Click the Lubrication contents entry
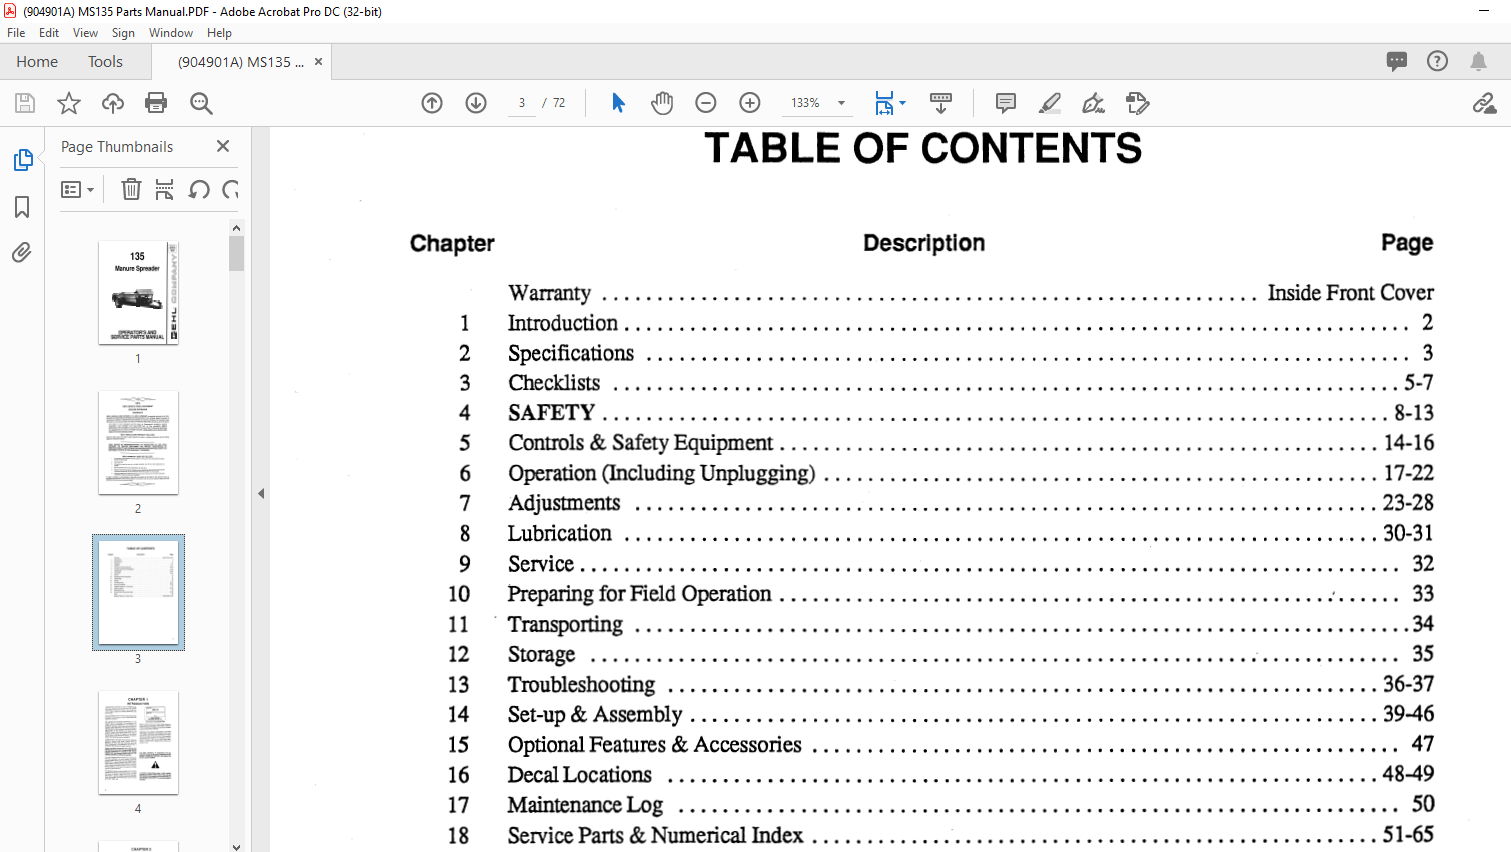1511x852 pixels. click(559, 534)
